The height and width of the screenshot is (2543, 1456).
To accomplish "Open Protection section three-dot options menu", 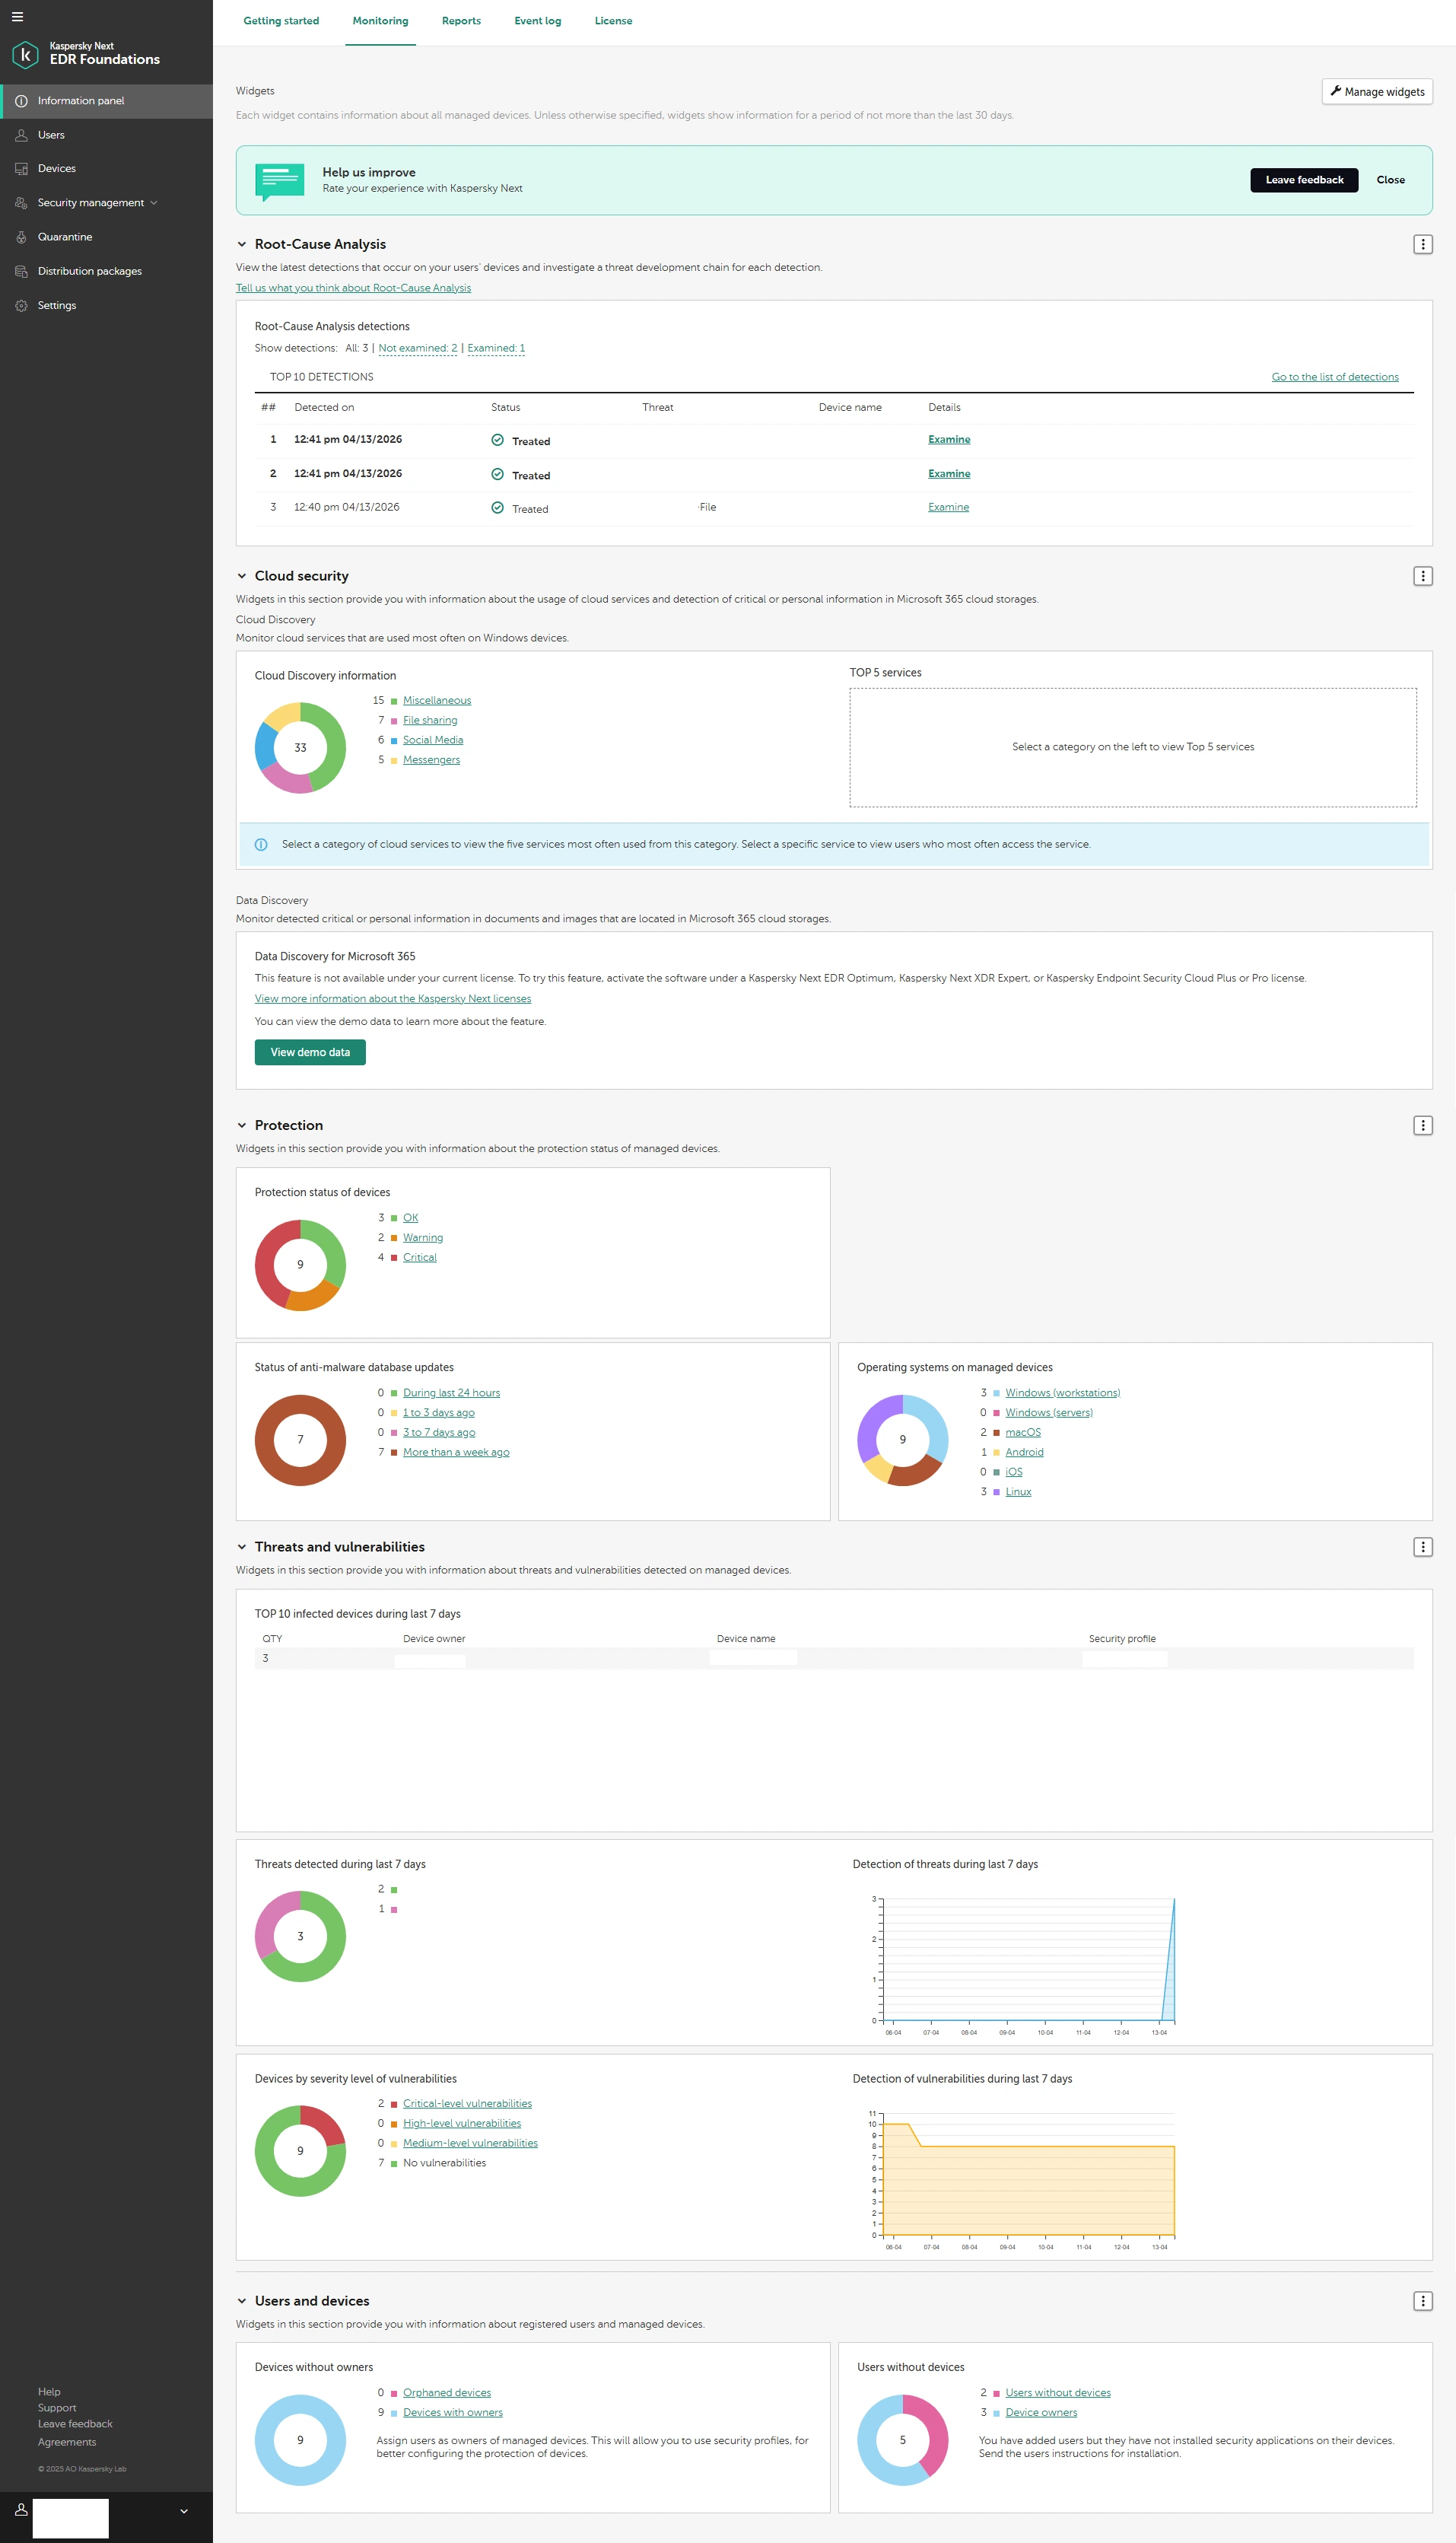I will click(x=1422, y=1125).
